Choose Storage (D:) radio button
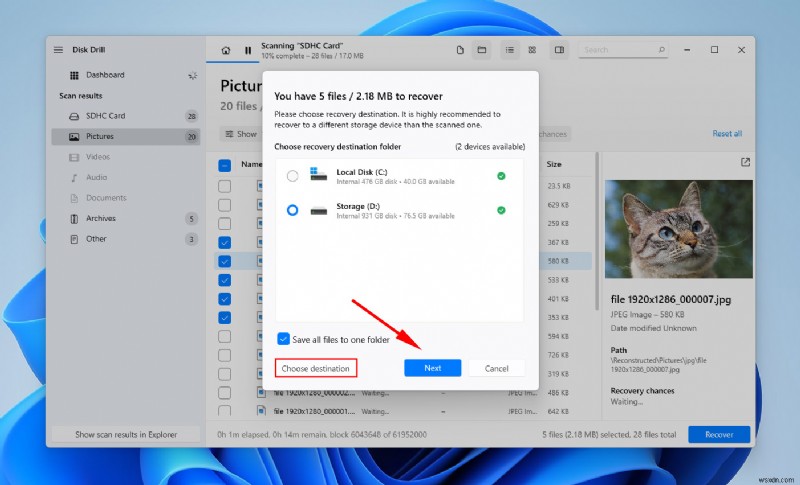The image size is (800, 485). 292,210
